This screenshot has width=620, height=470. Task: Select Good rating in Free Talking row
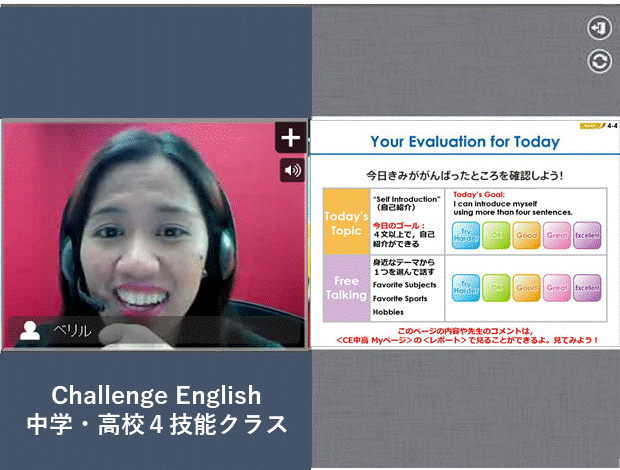coord(526,288)
